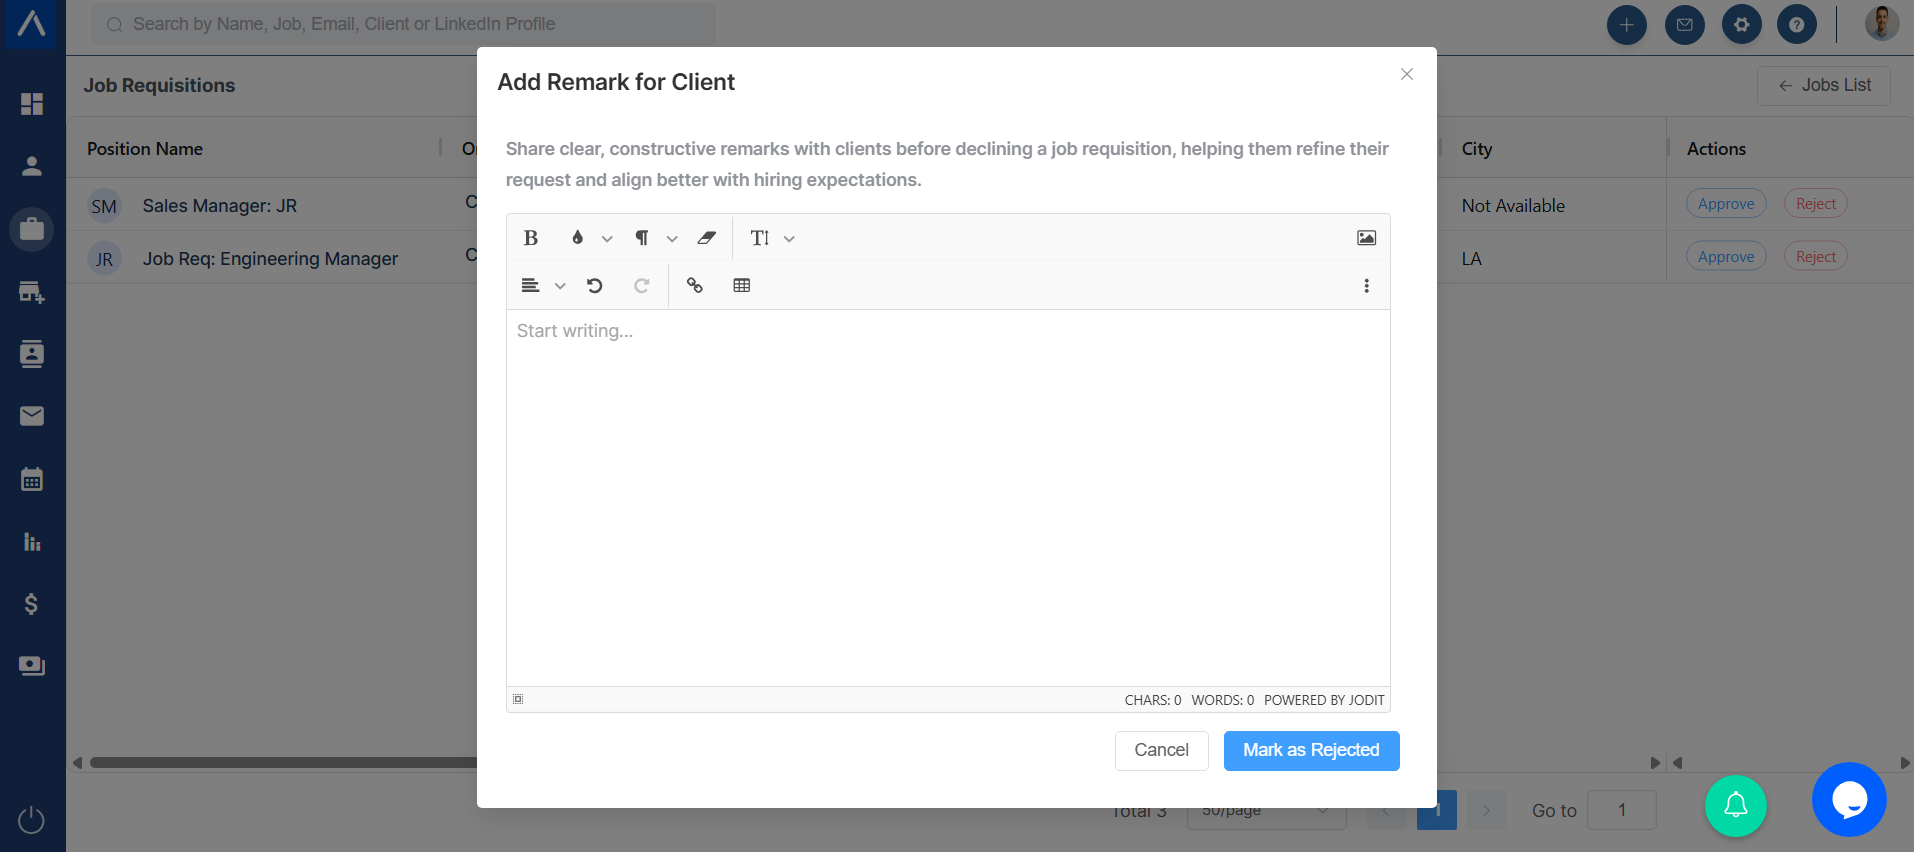Close the Add Remark for Client dialog
The height and width of the screenshot is (852, 1914).
(x=1407, y=74)
